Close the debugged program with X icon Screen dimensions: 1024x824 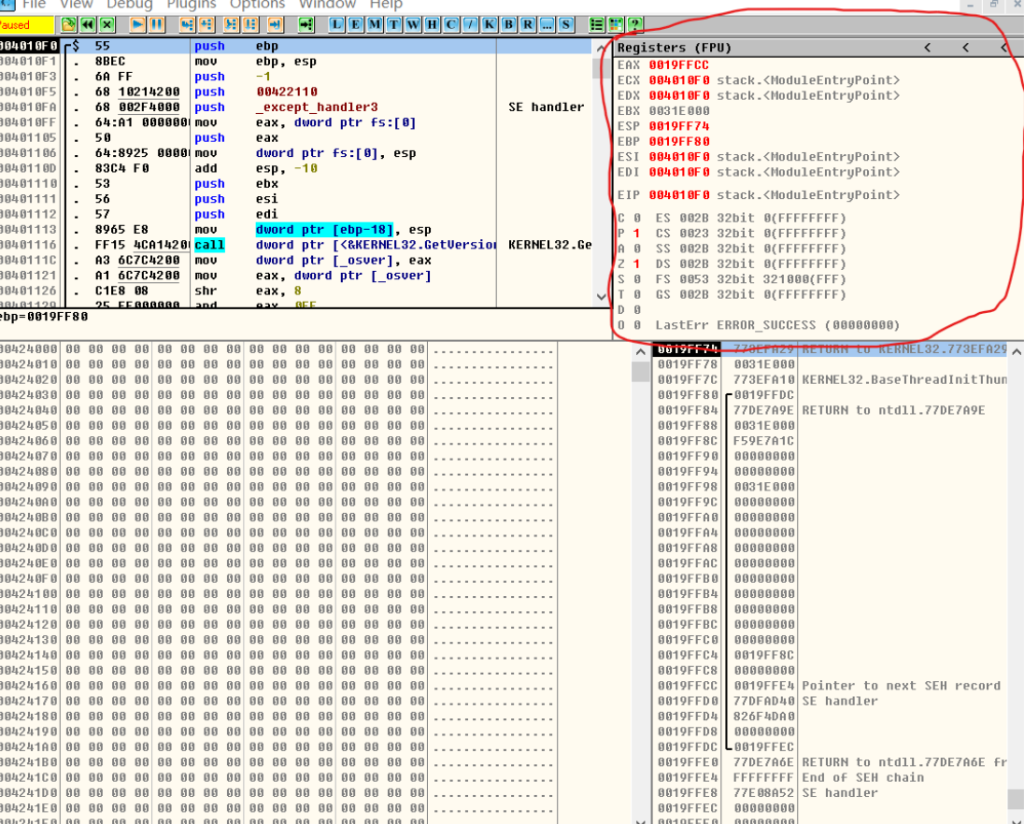click(106, 24)
